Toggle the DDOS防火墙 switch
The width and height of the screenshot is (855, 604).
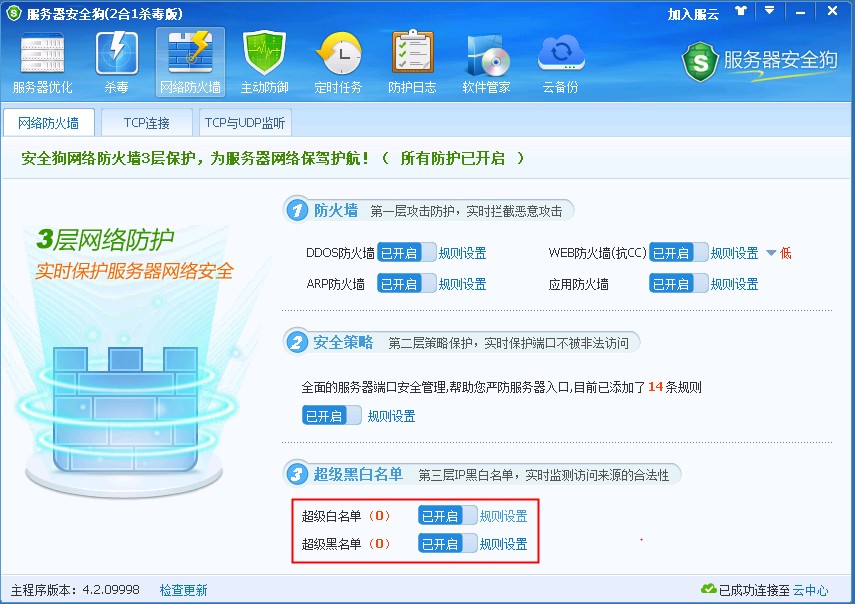(406, 253)
